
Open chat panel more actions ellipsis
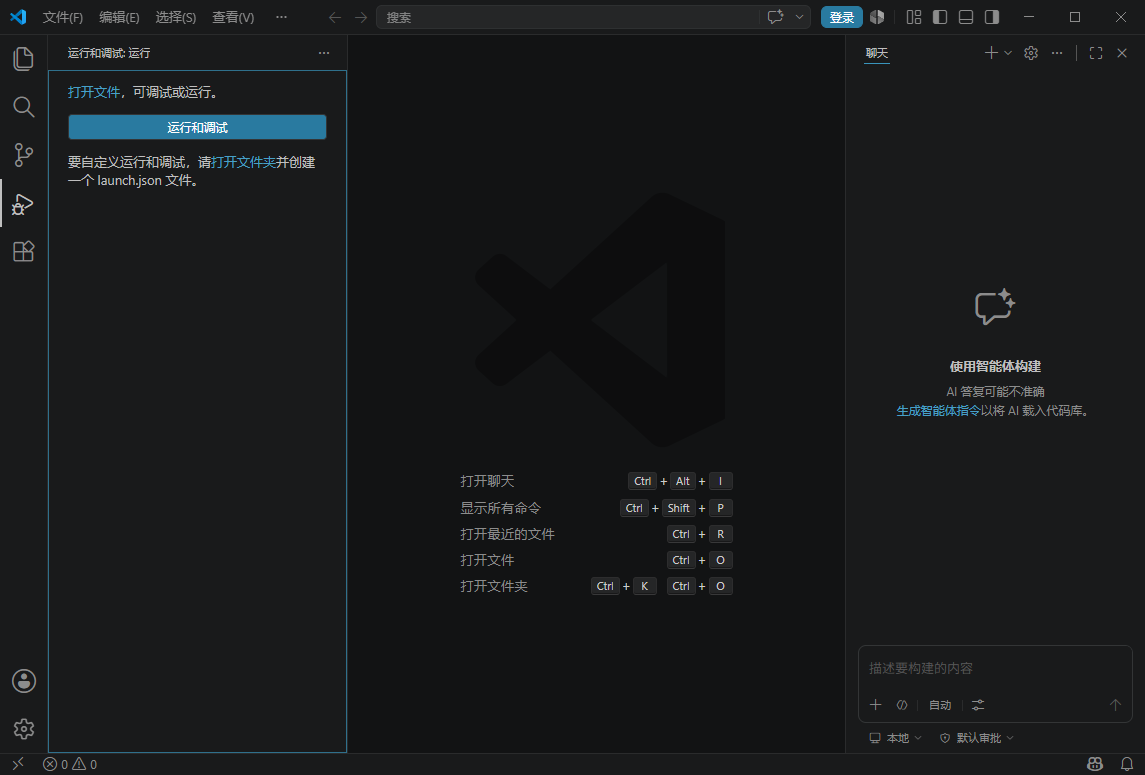(x=1057, y=53)
